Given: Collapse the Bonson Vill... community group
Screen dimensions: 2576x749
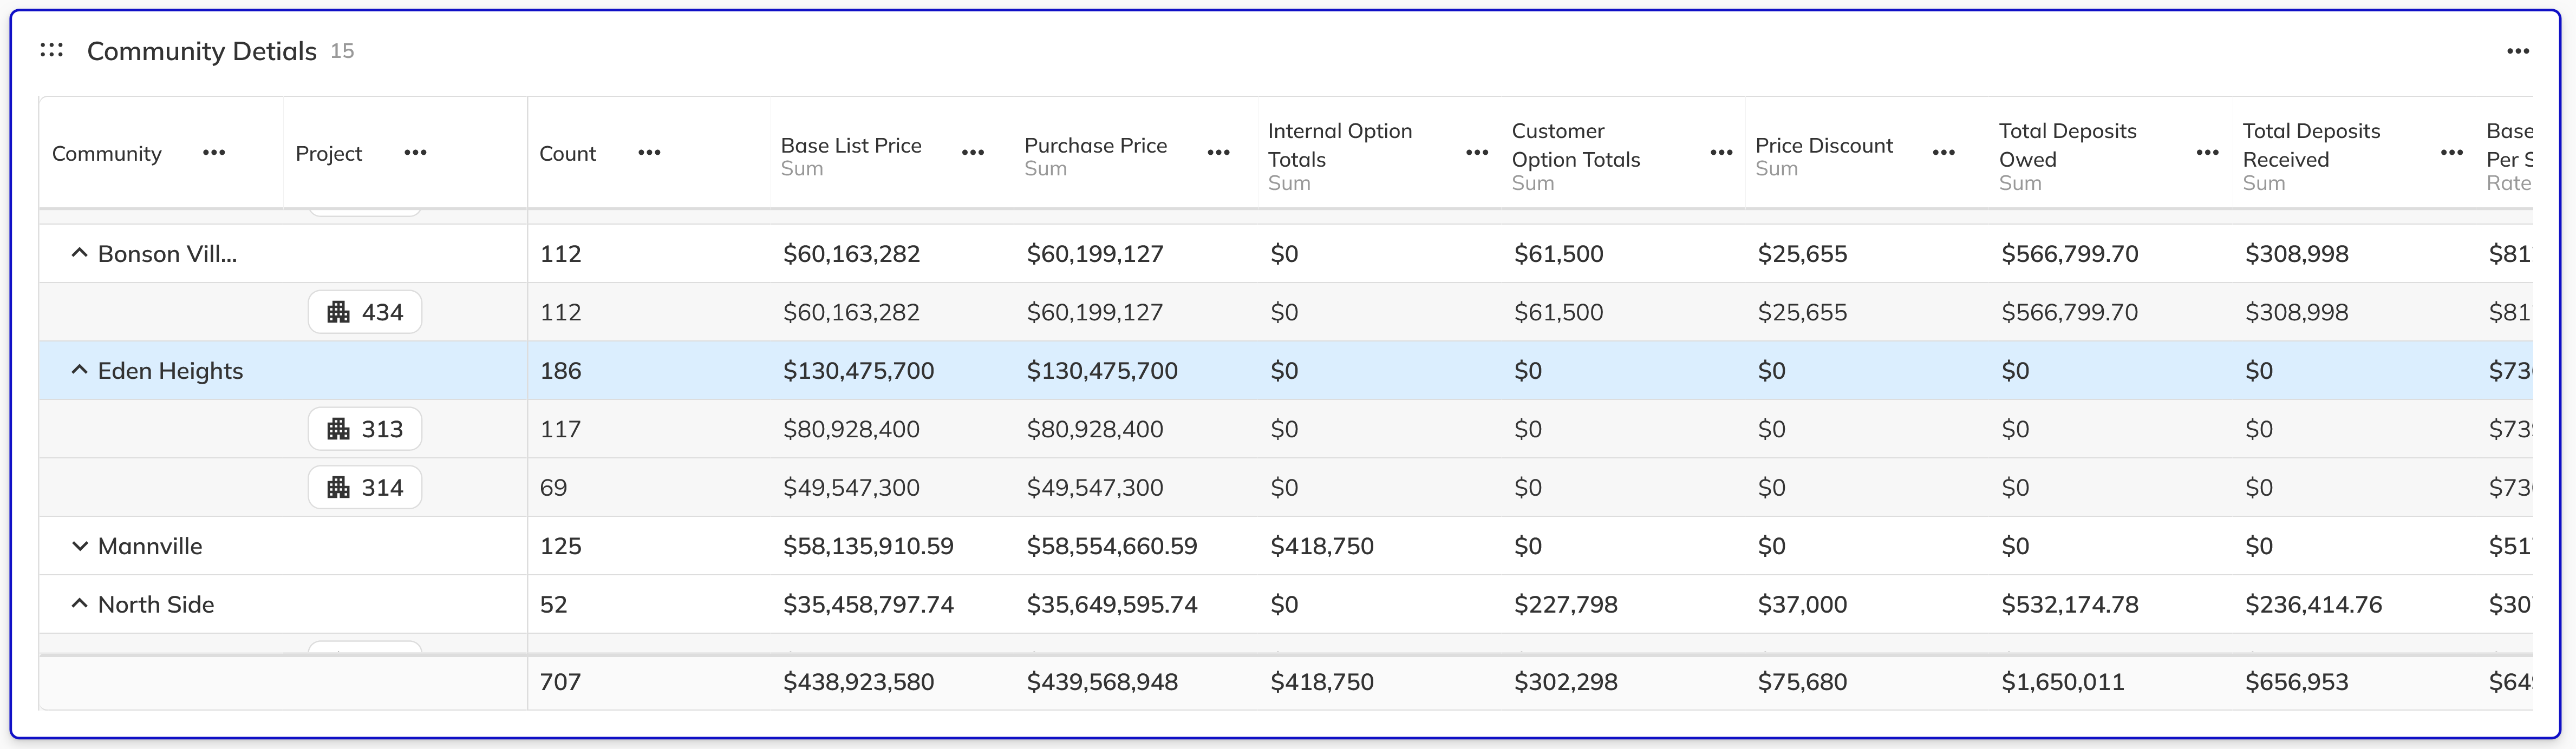Looking at the screenshot, I should point(79,253).
